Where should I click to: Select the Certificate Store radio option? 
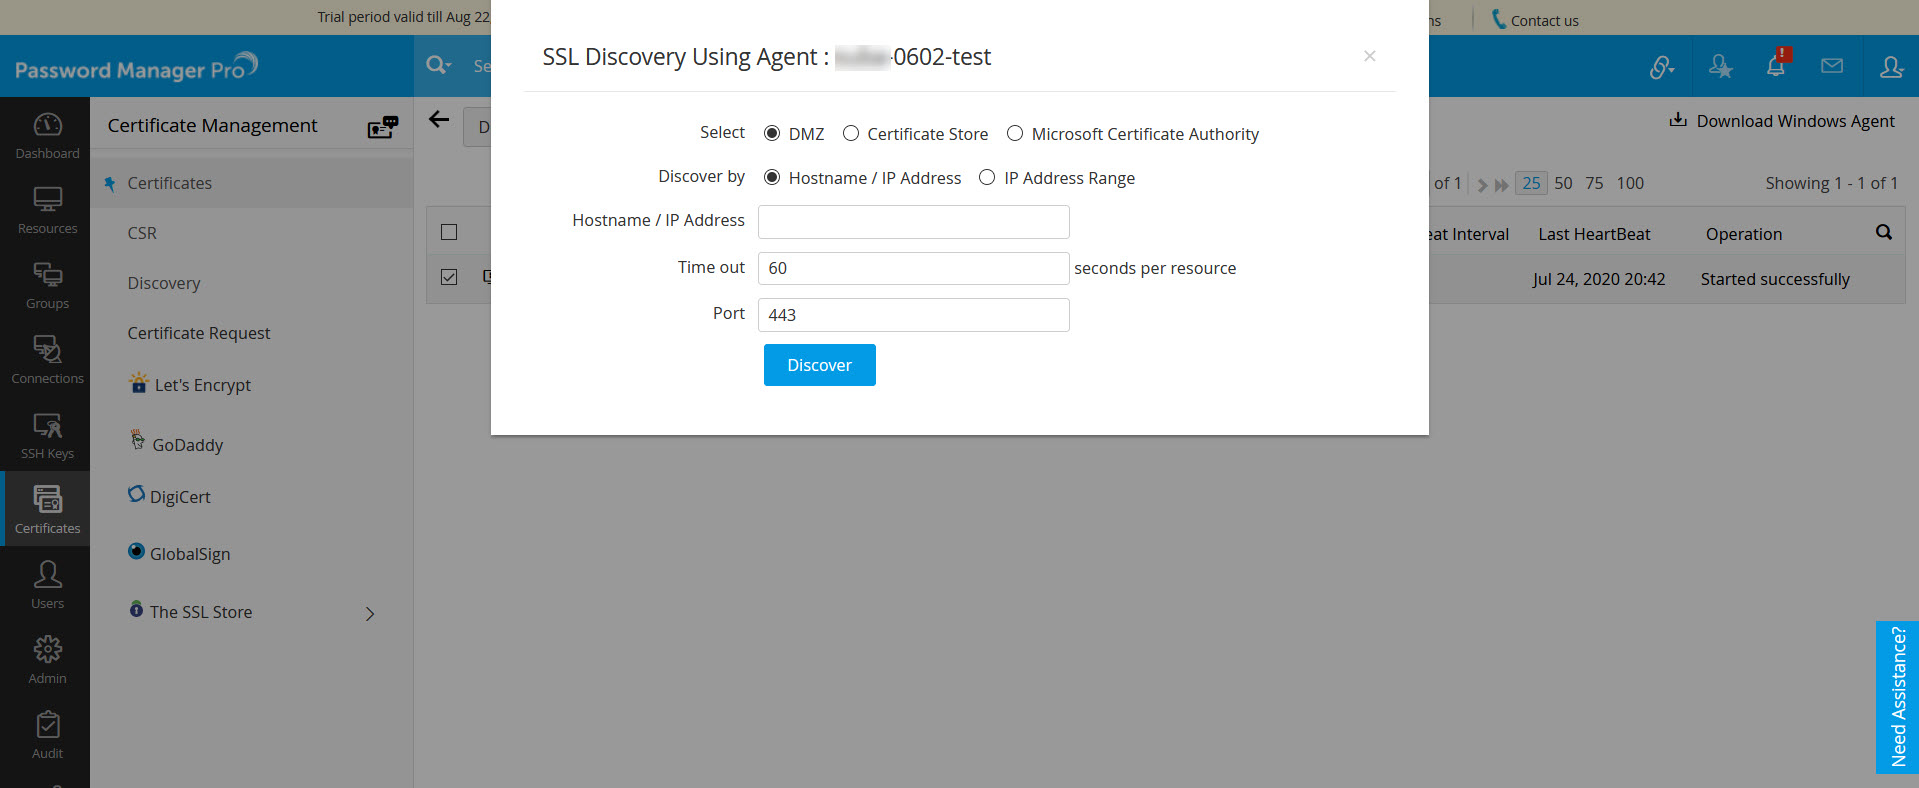[851, 134]
